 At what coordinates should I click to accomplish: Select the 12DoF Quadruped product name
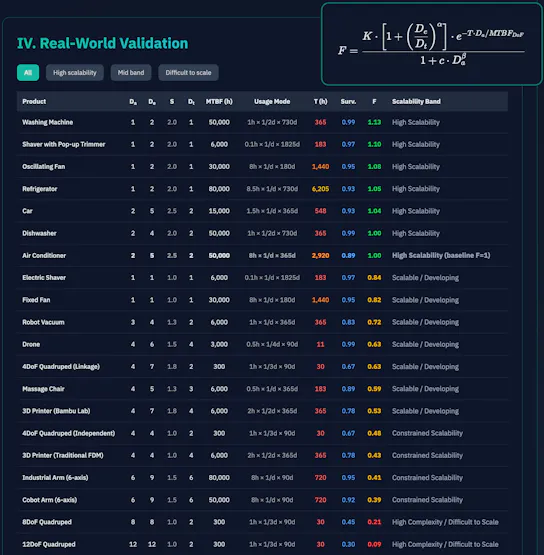point(48,544)
